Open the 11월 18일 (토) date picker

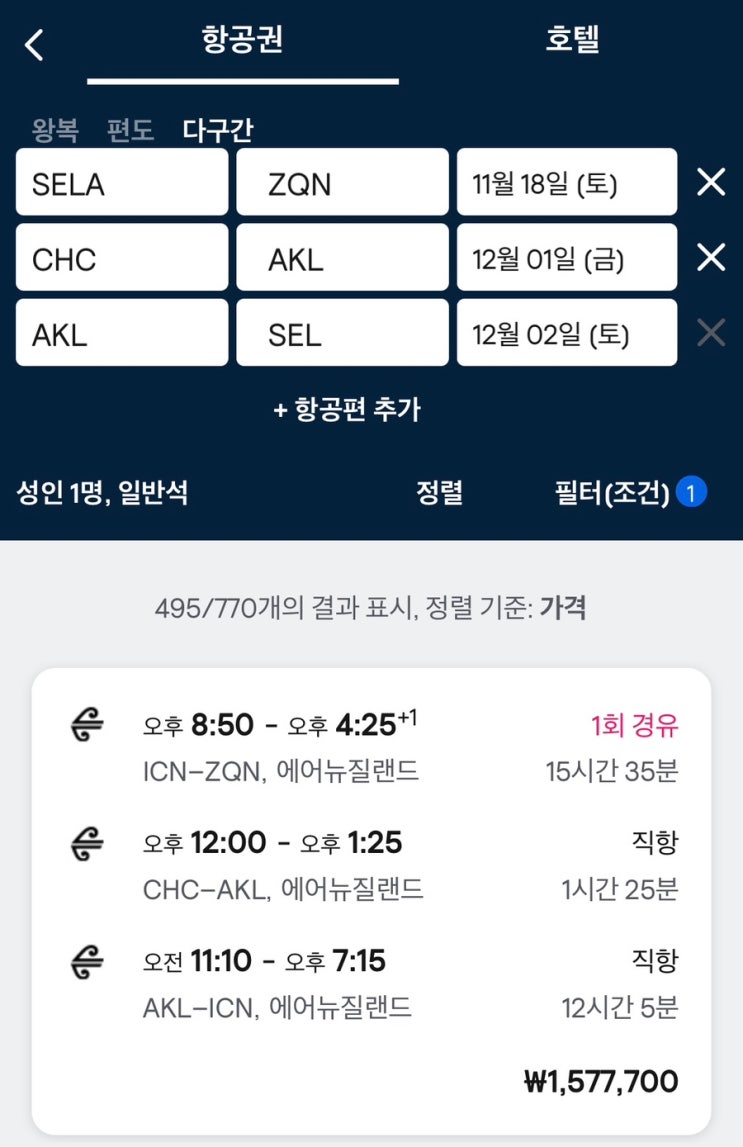click(567, 182)
